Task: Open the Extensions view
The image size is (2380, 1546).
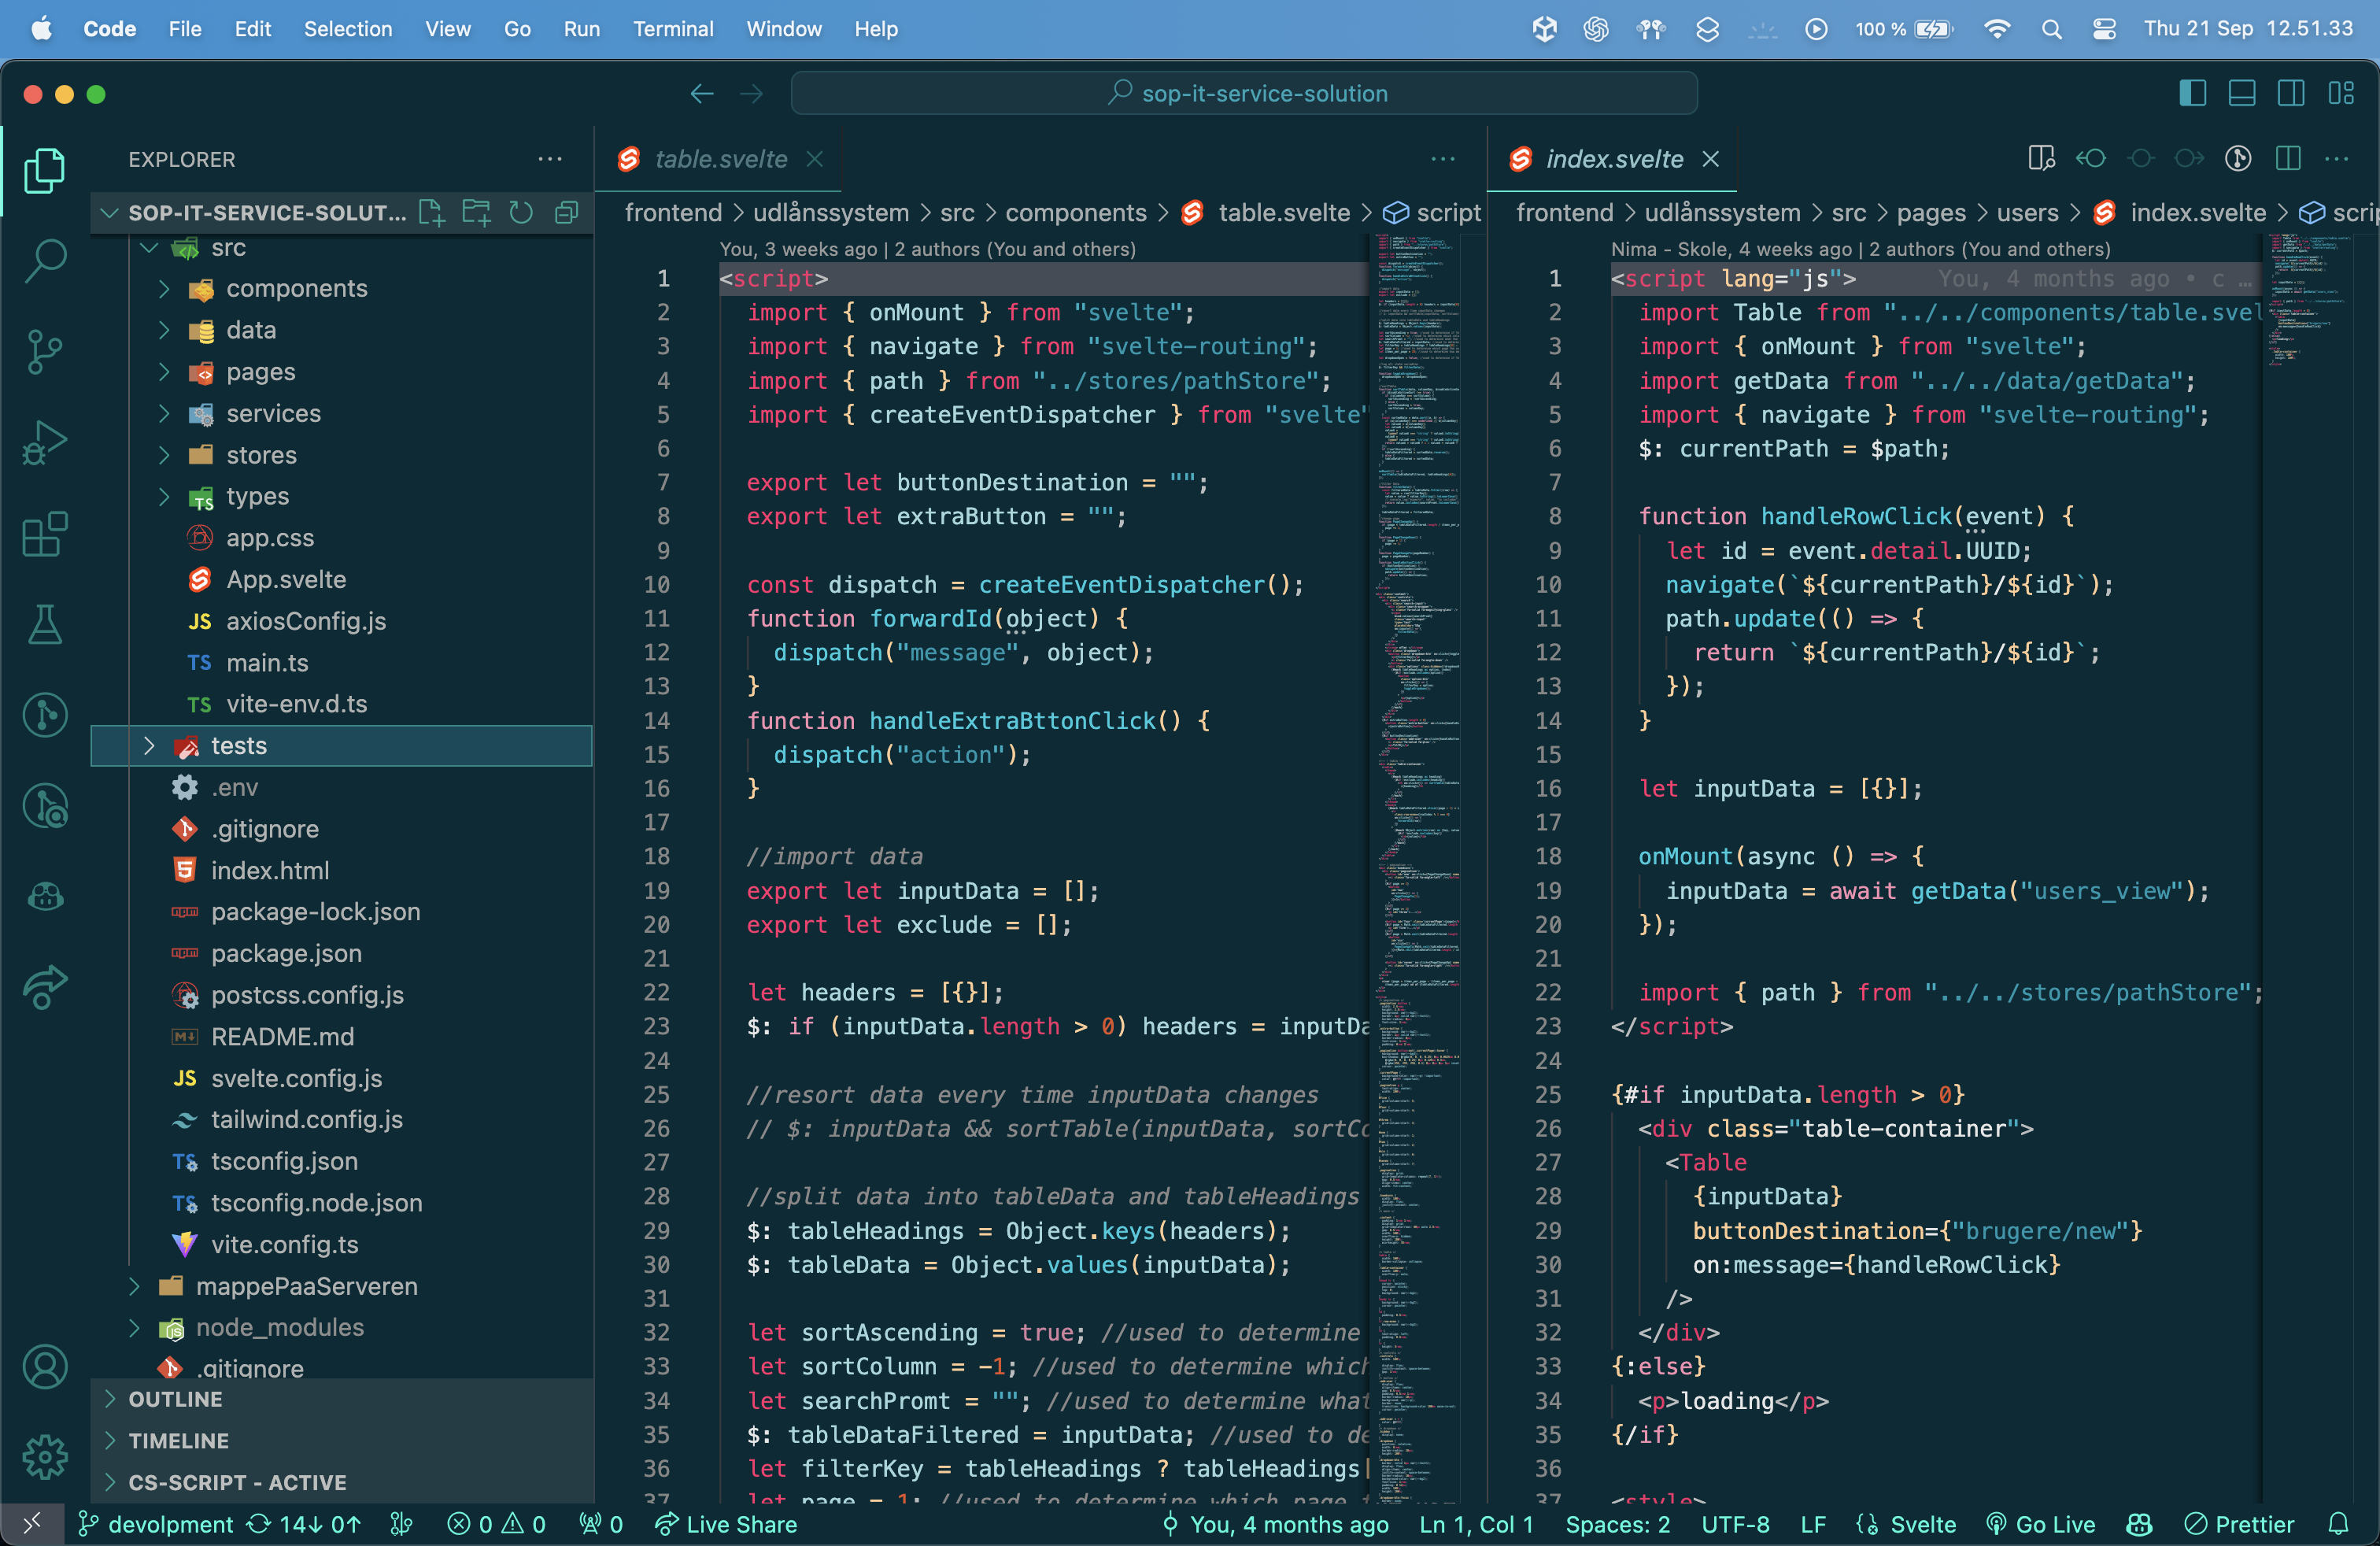Action: [x=45, y=534]
